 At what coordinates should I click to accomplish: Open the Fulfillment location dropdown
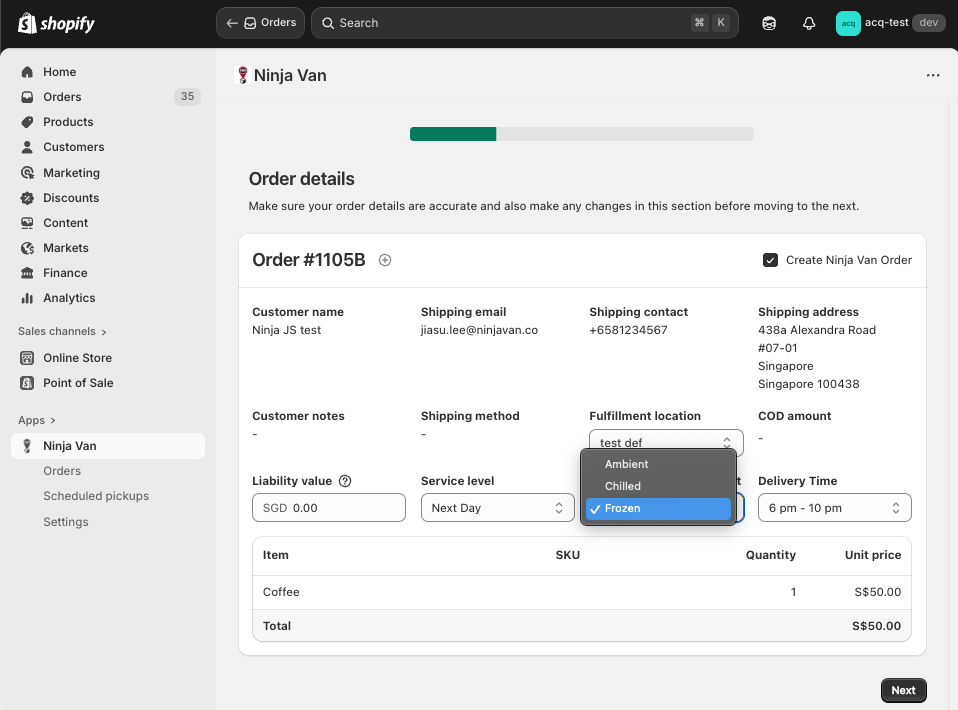[666, 442]
